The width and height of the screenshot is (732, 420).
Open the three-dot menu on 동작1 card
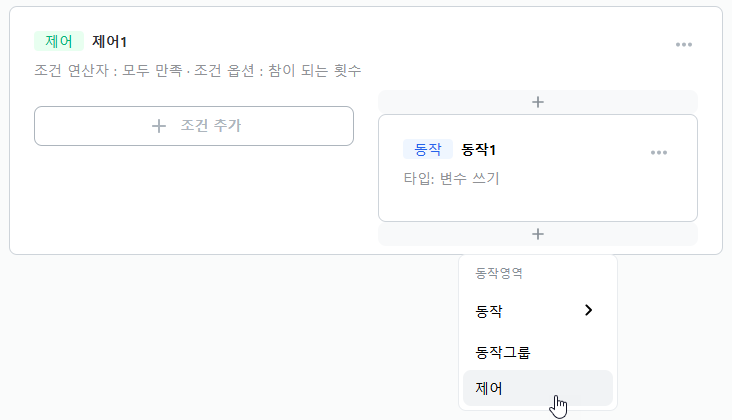tap(659, 153)
